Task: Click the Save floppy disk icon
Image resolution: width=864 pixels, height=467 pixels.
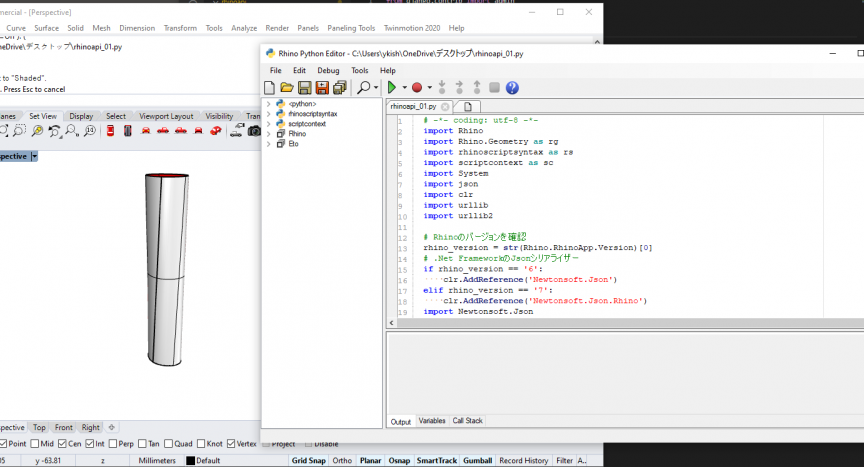Action: [x=305, y=88]
